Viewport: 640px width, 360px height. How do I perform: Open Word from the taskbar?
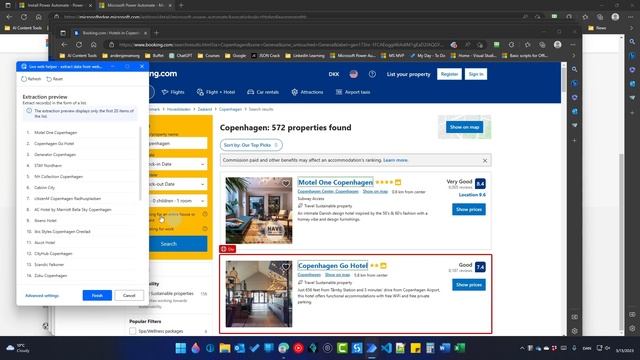pyautogui.click(x=444, y=348)
